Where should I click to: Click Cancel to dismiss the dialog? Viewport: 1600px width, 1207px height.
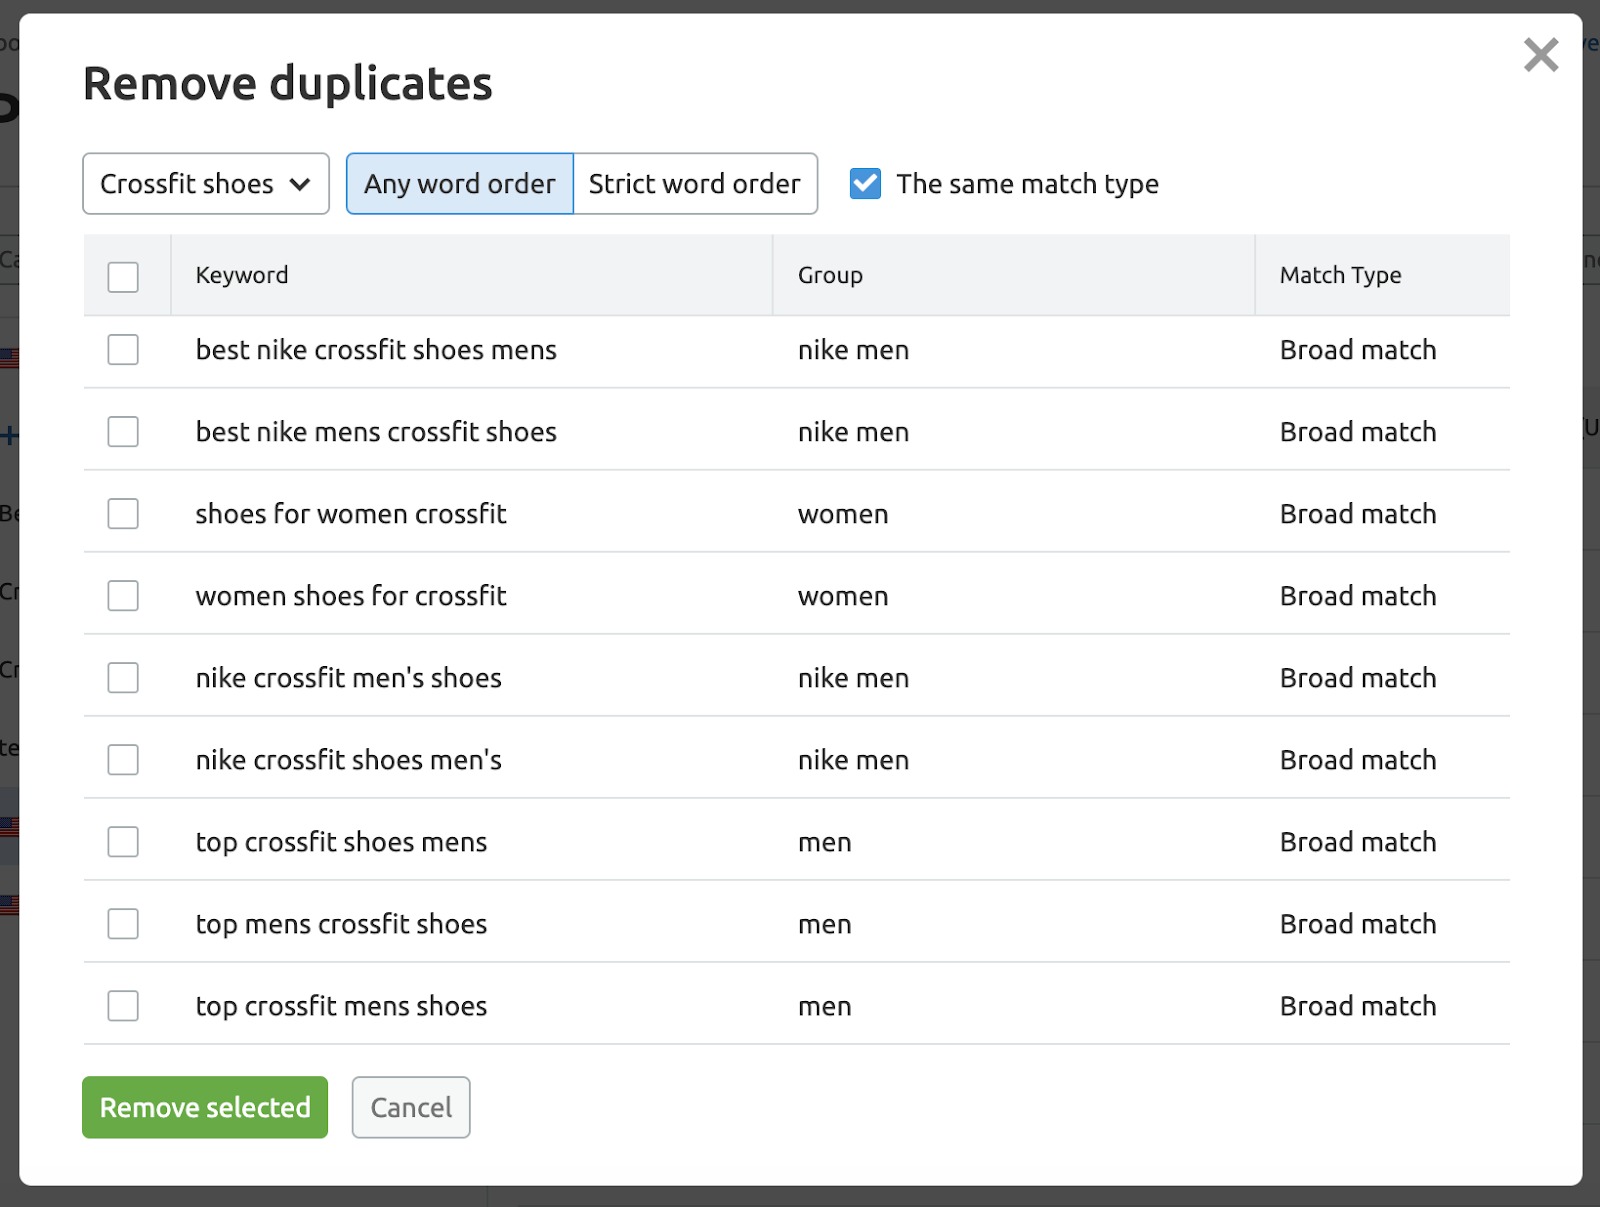coord(410,1107)
